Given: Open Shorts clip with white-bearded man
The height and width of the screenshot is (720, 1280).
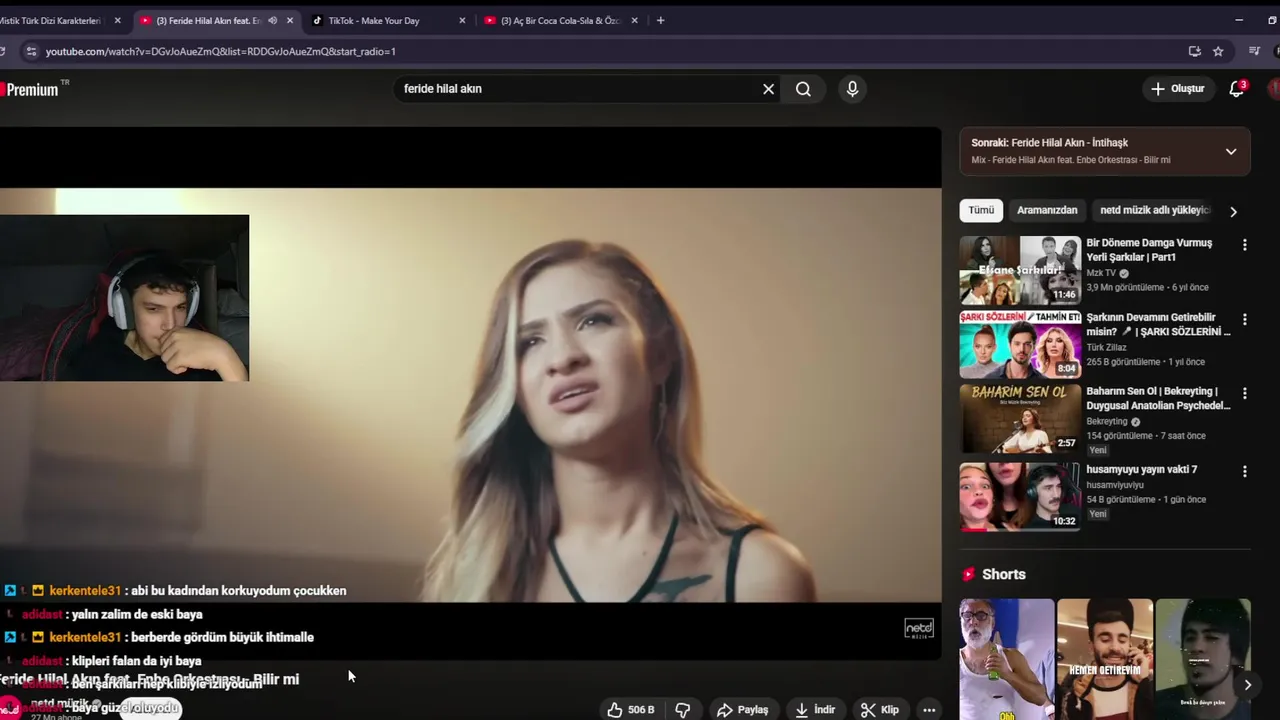Looking at the screenshot, I should tap(1006, 659).
